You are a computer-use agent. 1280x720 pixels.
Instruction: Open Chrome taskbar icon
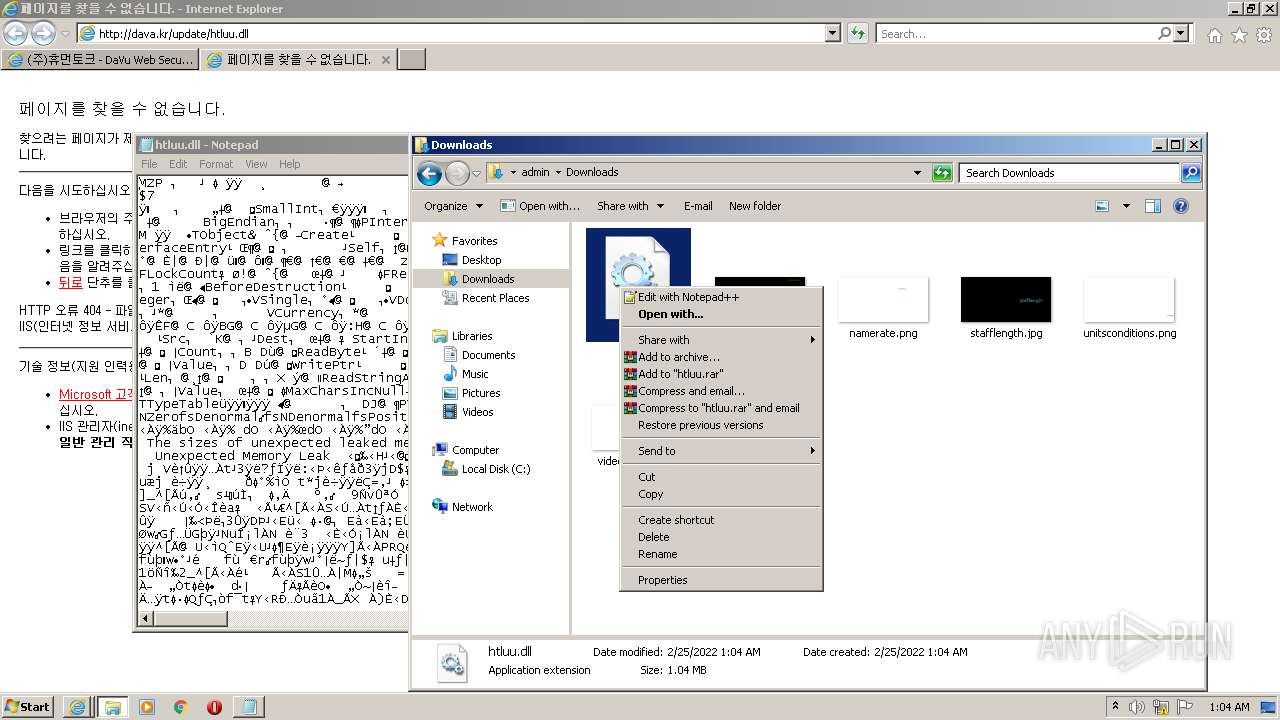(x=180, y=707)
